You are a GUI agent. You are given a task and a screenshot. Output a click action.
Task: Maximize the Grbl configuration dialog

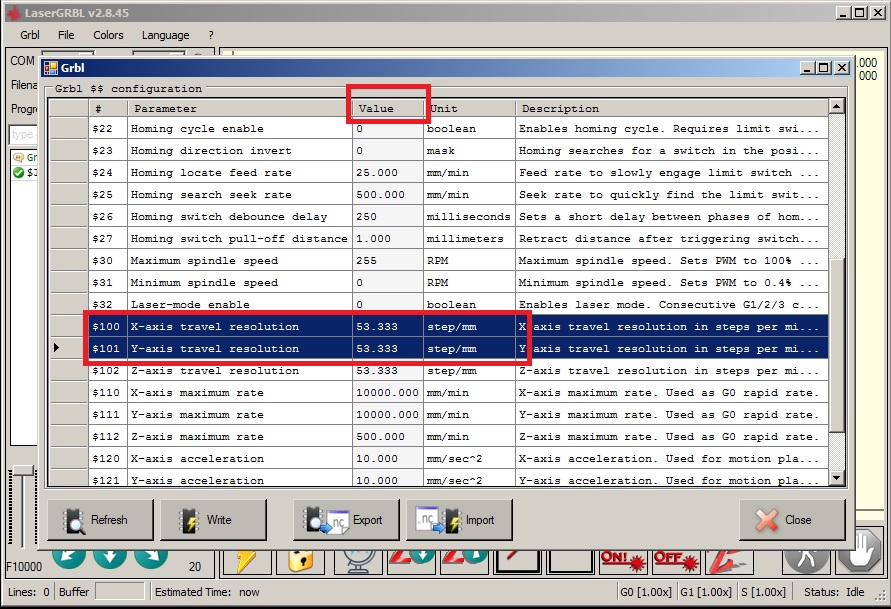point(823,68)
